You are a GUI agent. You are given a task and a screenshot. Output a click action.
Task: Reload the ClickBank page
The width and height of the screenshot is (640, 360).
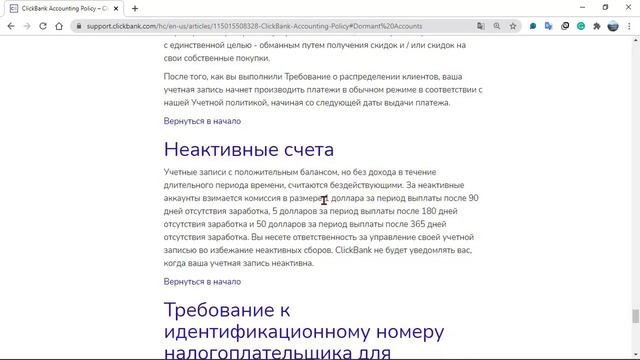pyautogui.click(x=43, y=26)
